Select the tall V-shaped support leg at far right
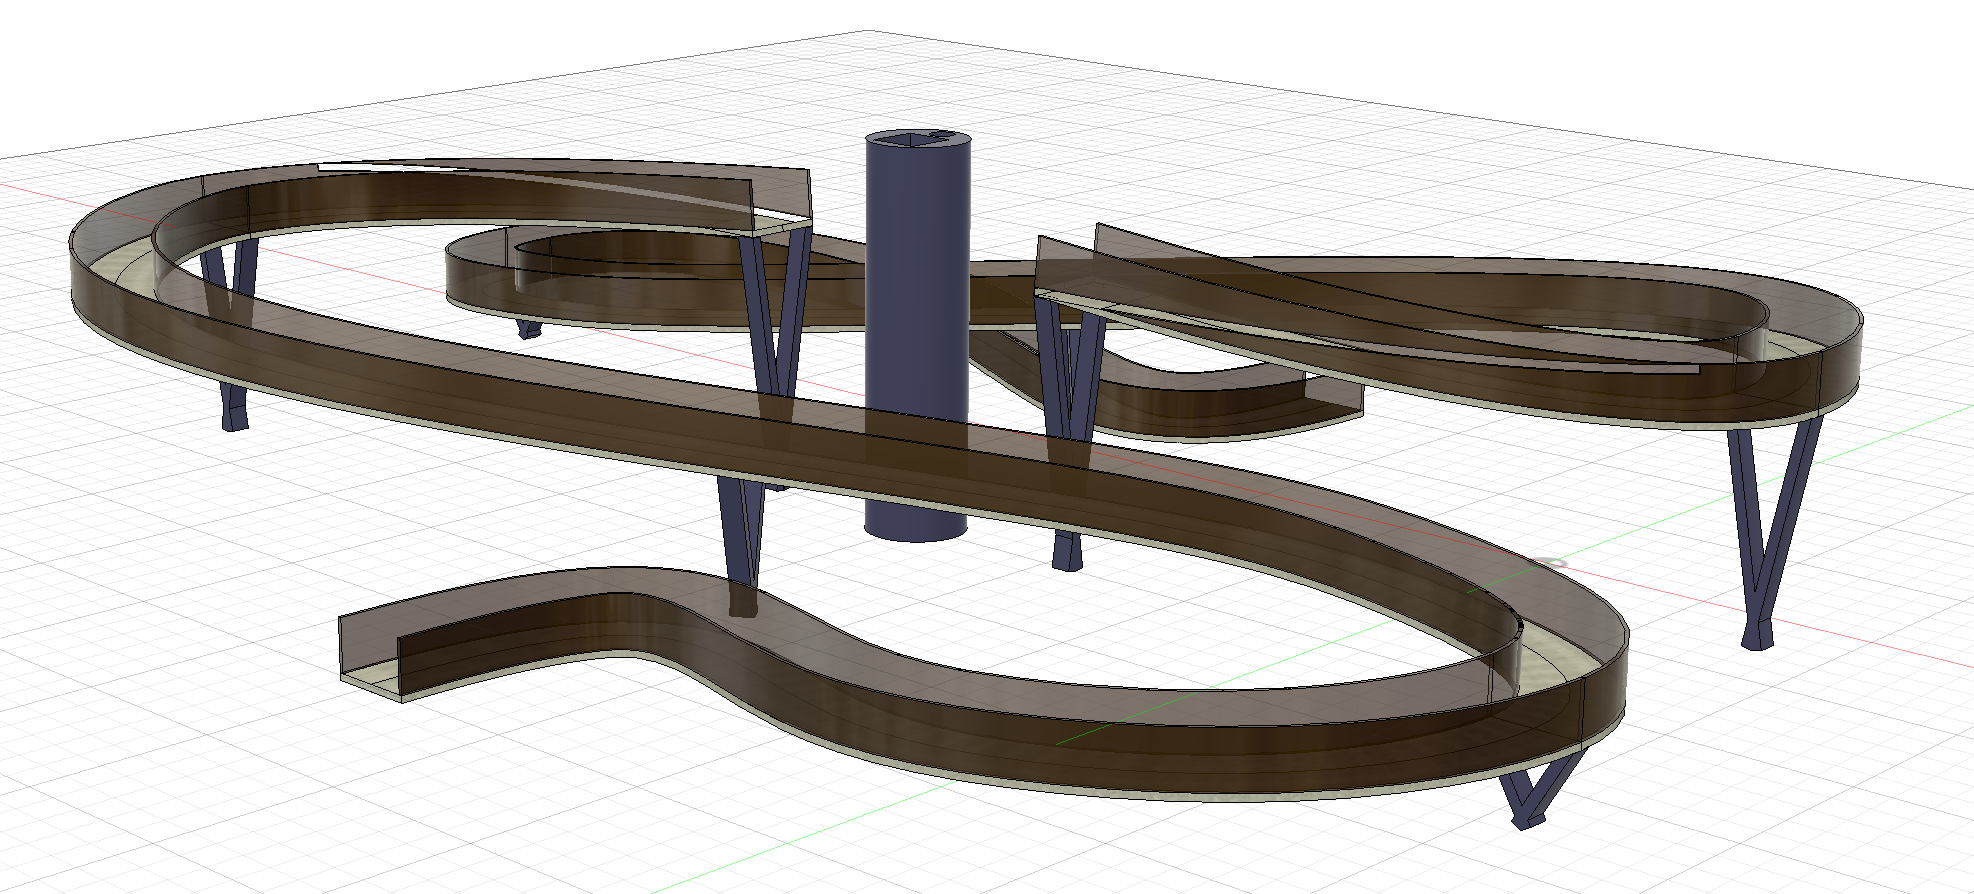The width and height of the screenshot is (1974, 894). (1774, 533)
